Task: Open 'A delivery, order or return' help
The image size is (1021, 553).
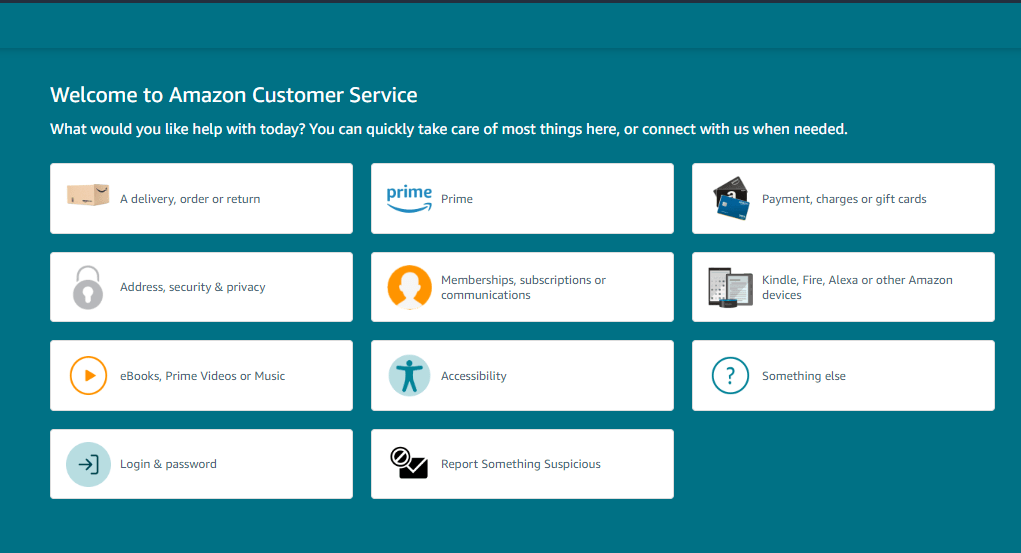Action: (190, 199)
